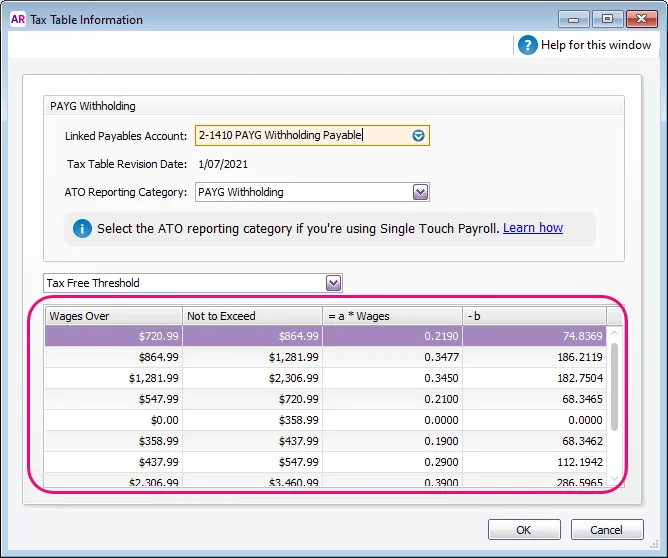Viewport: 668px width, 558px height.
Task: Click the table scrollbar up arrow
Action: coord(614,333)
